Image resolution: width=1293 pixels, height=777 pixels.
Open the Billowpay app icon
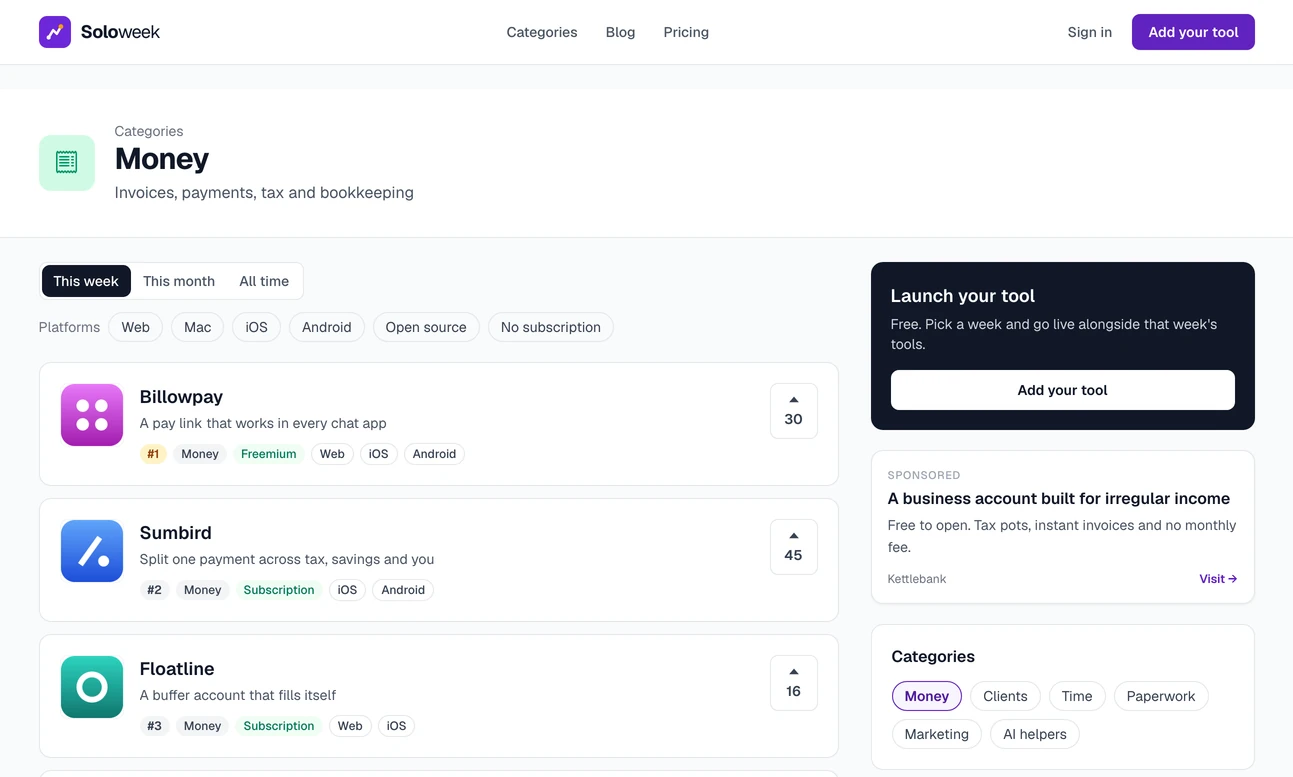pos(92,415)
